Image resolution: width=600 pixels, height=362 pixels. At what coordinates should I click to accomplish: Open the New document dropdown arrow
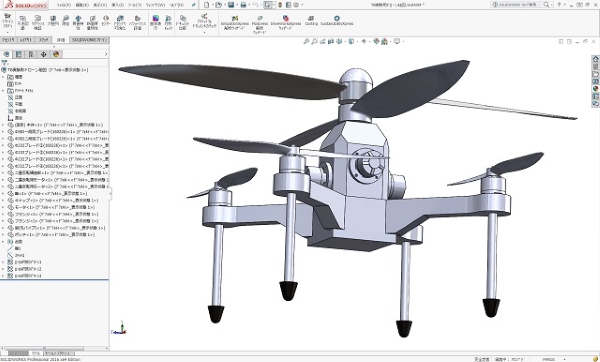pyautogui.click(x=212, y=5)
